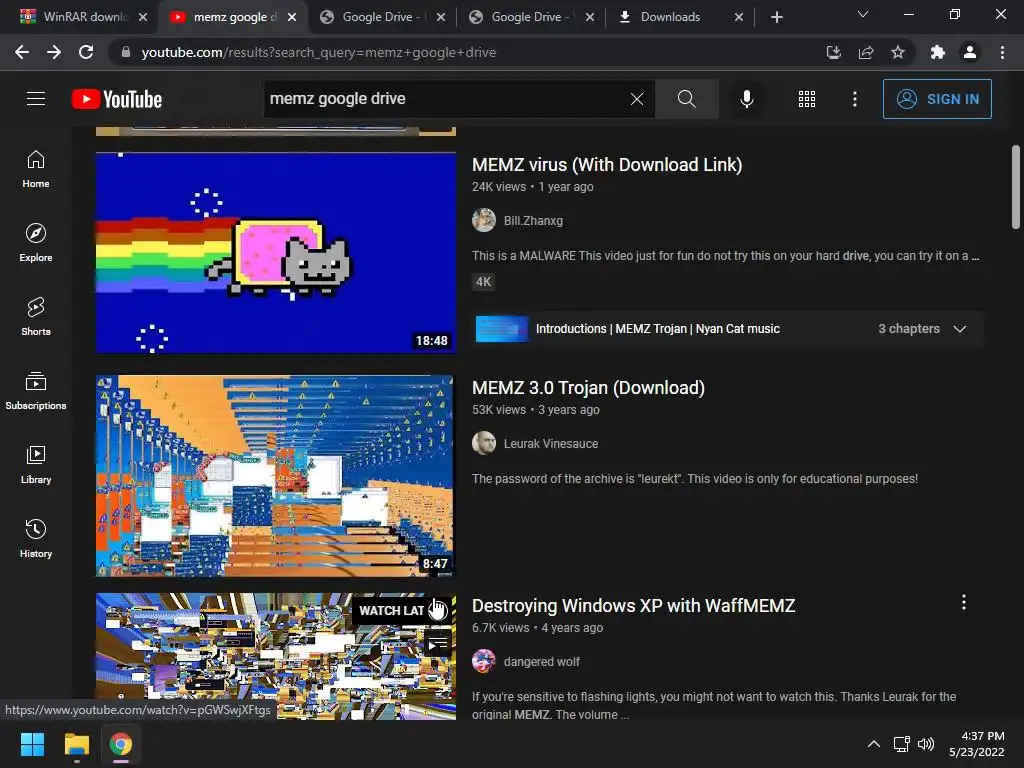Open Explore in sidebar
The image size is (1024, 768).
36,243
